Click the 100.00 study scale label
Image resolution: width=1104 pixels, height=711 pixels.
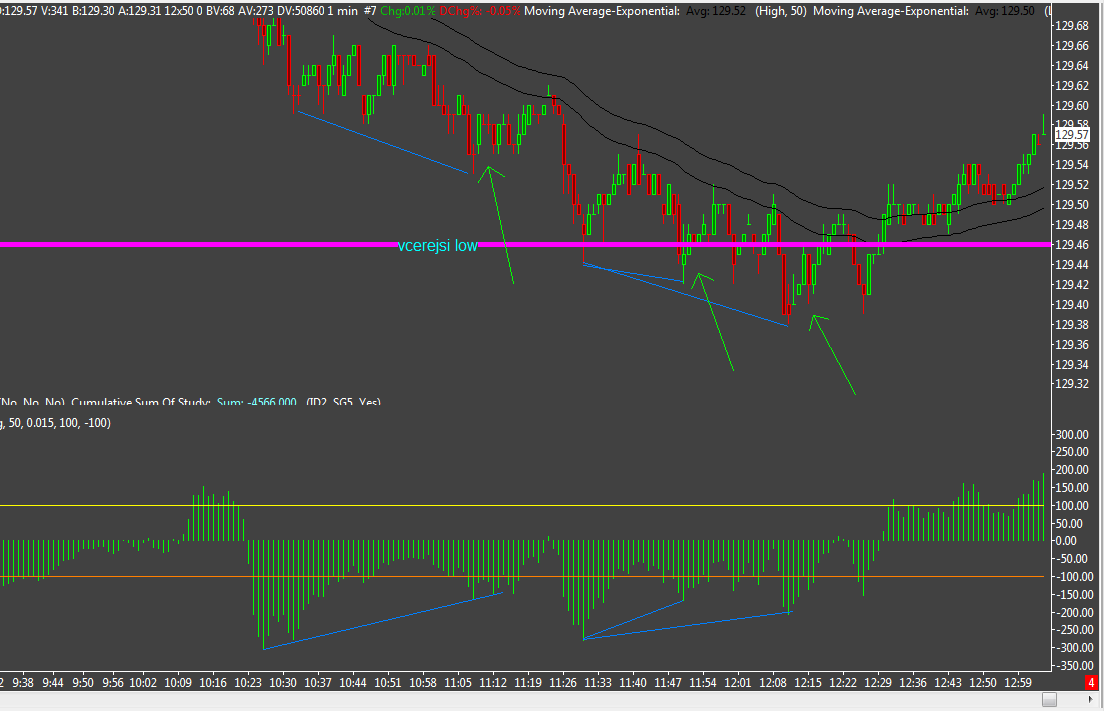1072,506
